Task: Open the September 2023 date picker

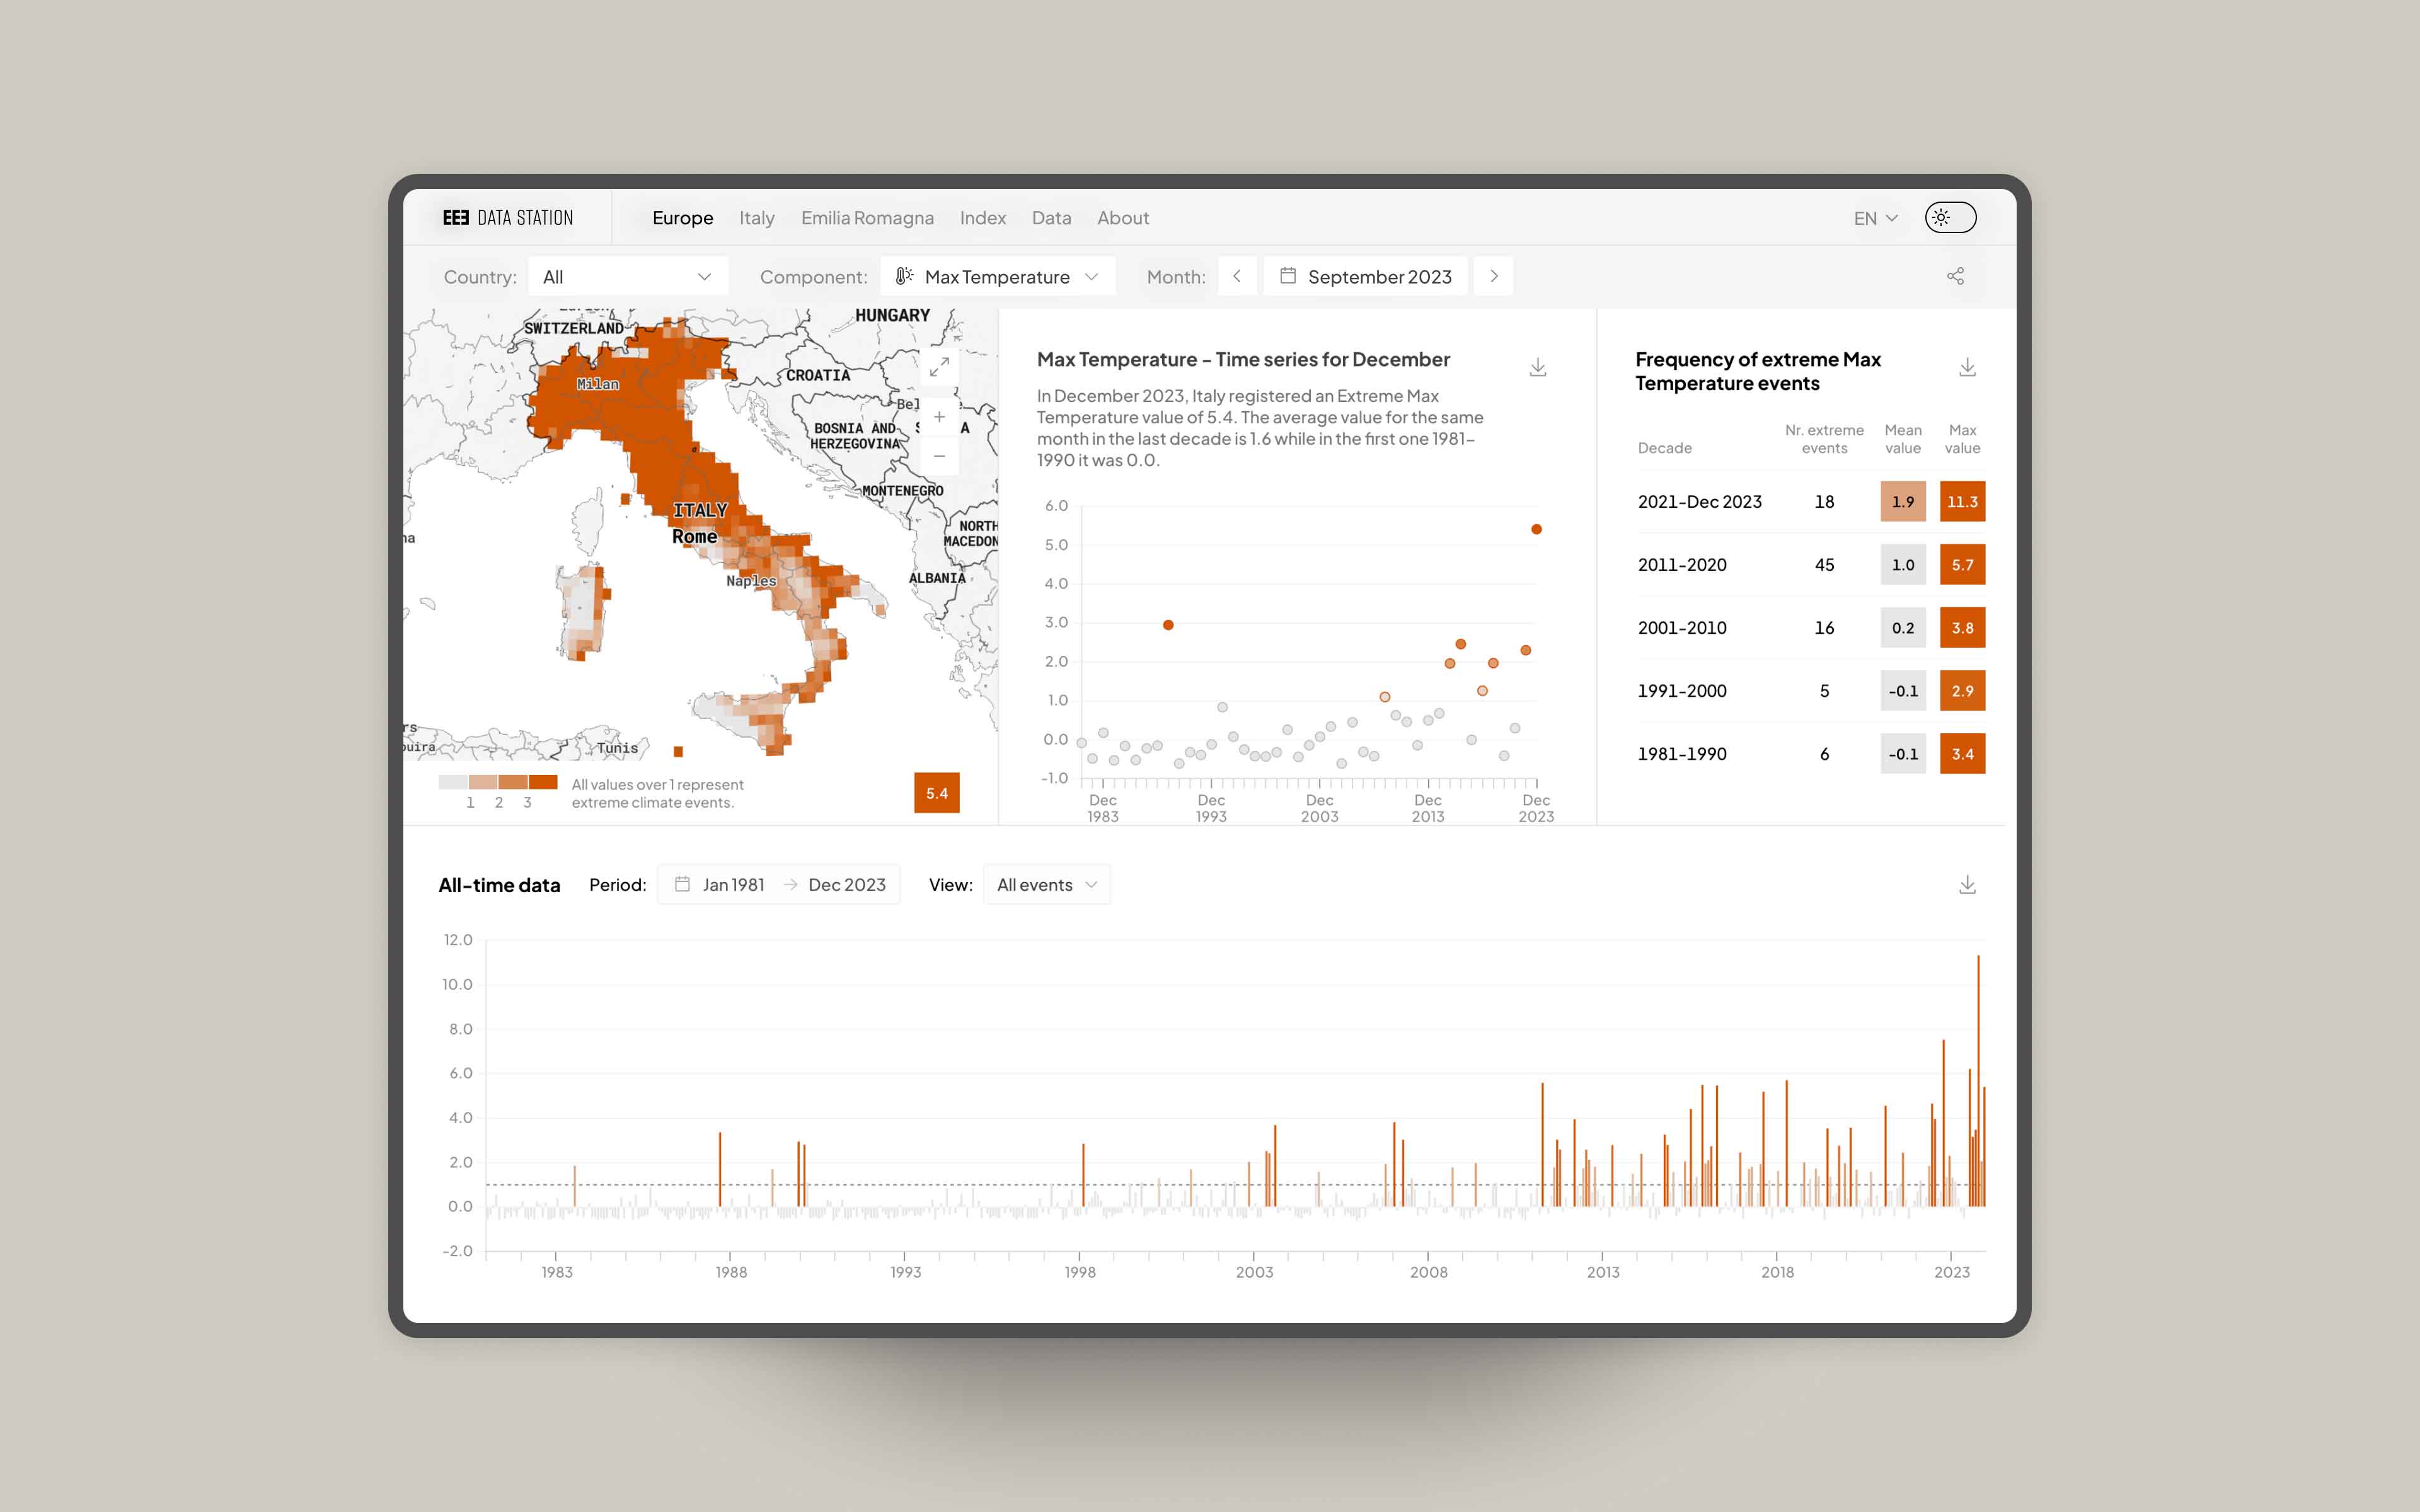Action: click(1366, 276)
